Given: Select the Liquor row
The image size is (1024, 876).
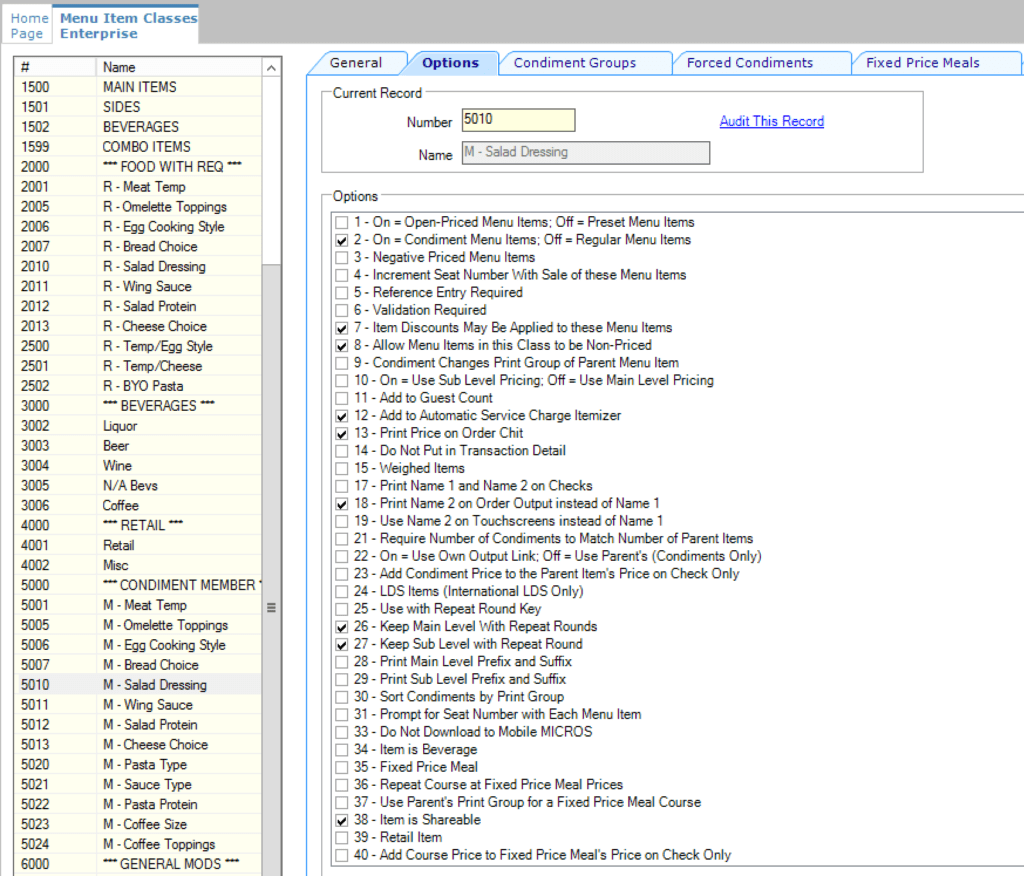Looking at the screenshot, I should tap(138, 426).
